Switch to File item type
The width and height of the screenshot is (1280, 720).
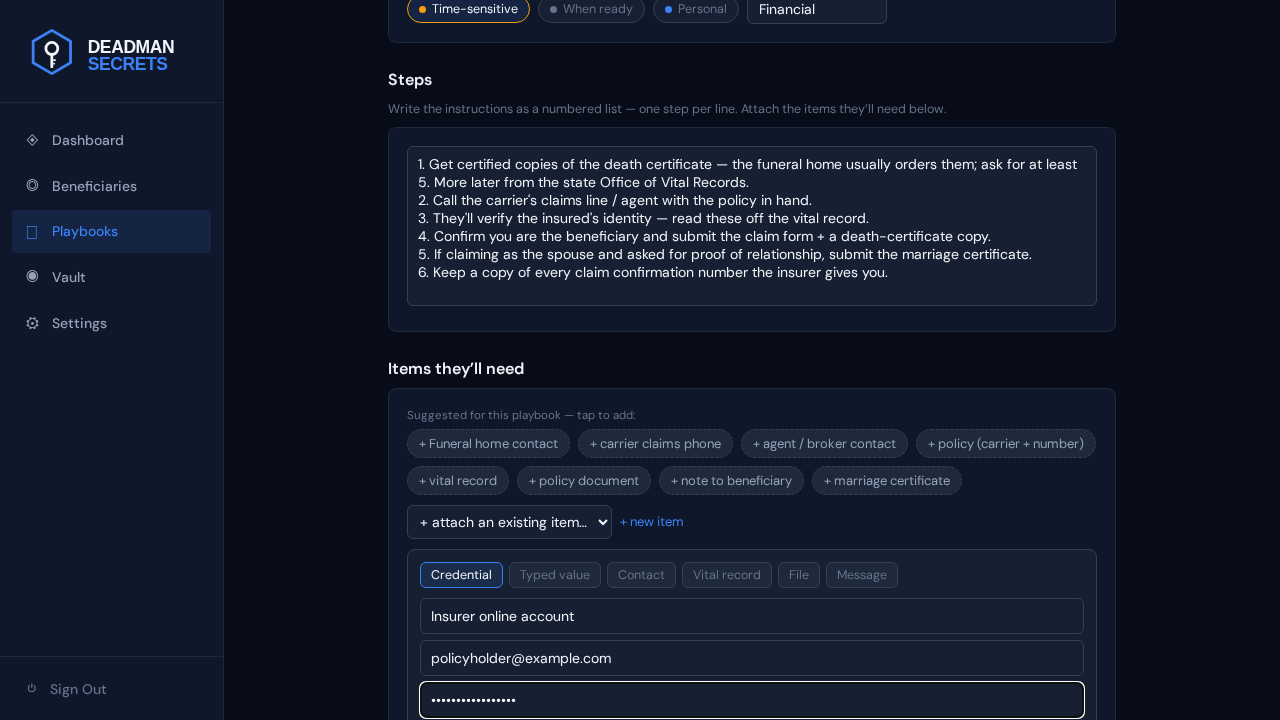[799, 575]
